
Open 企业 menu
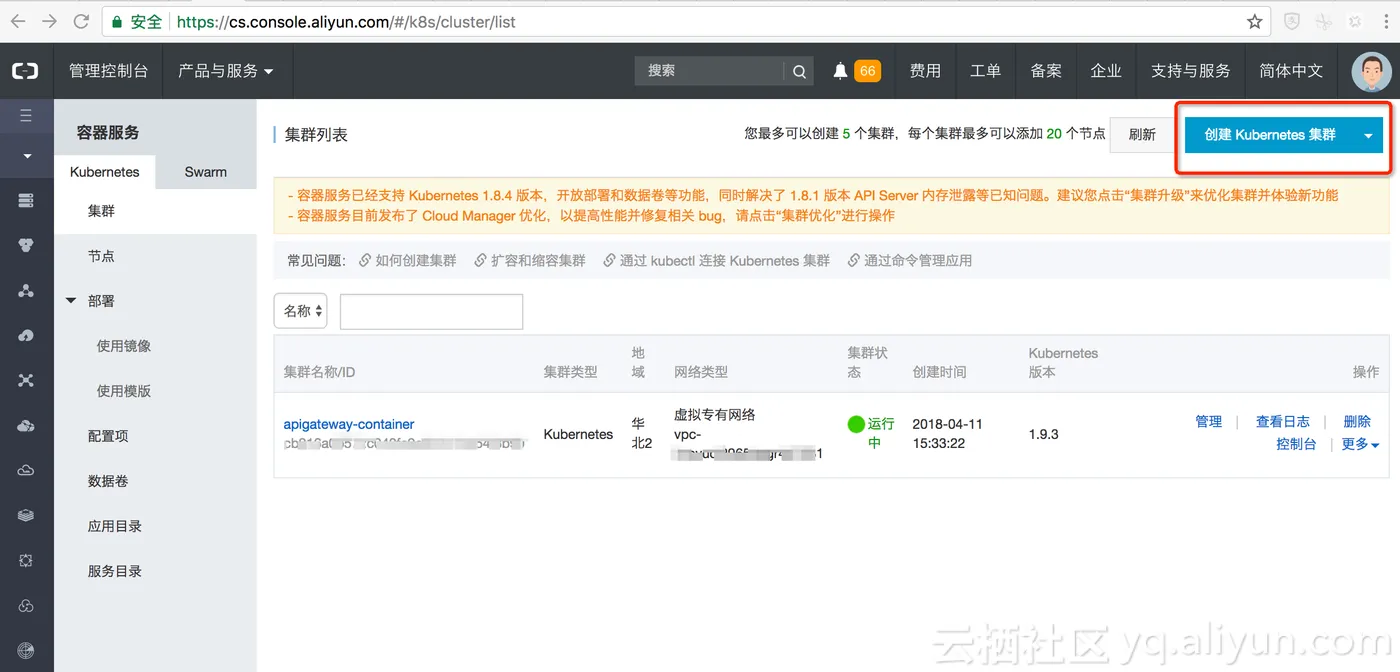[x=1106, y=71]
